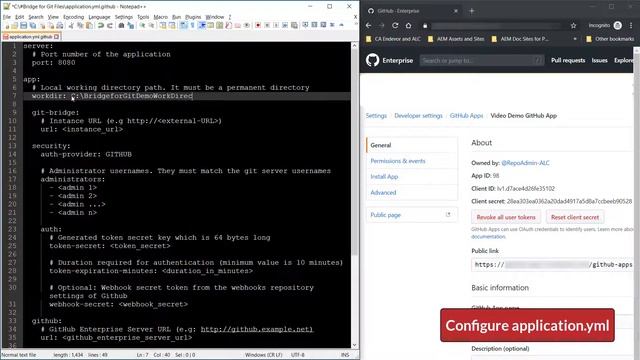This screenshot has height=360, width=640.
Task: Open the File menu in Notepad++
Action: [x=7, y=17]
